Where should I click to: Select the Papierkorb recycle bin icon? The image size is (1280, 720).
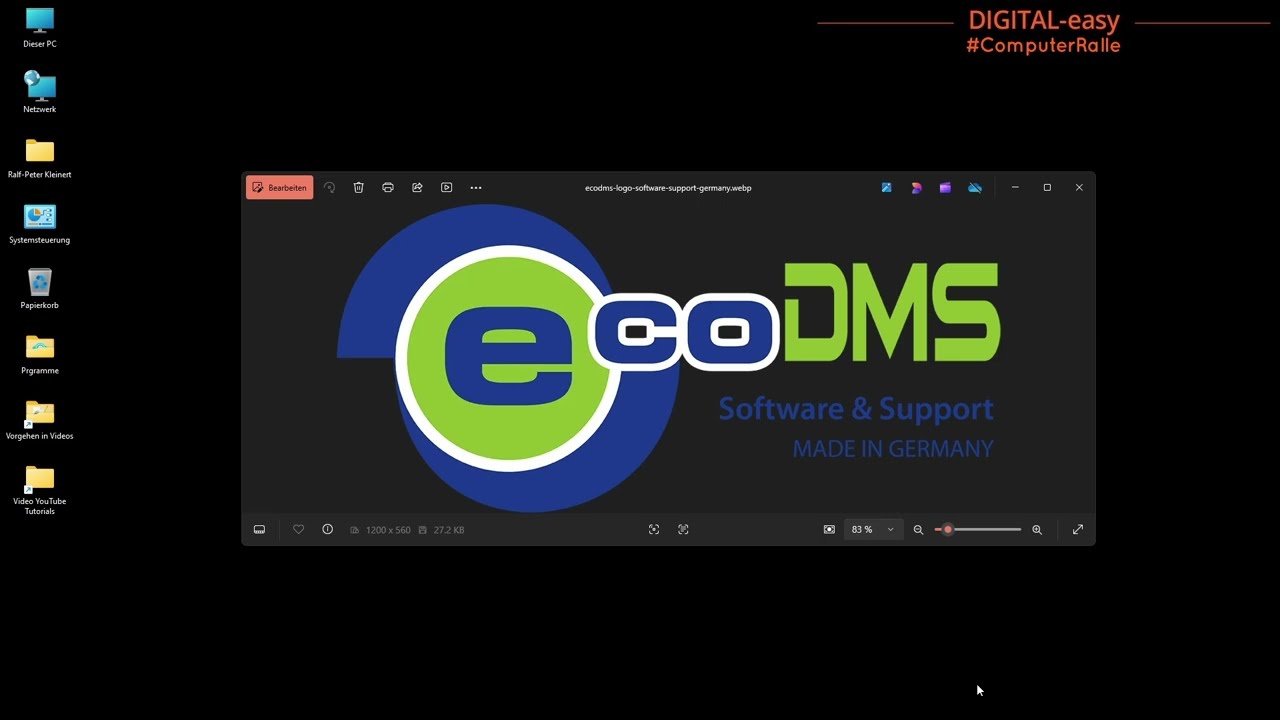[40, 289]
